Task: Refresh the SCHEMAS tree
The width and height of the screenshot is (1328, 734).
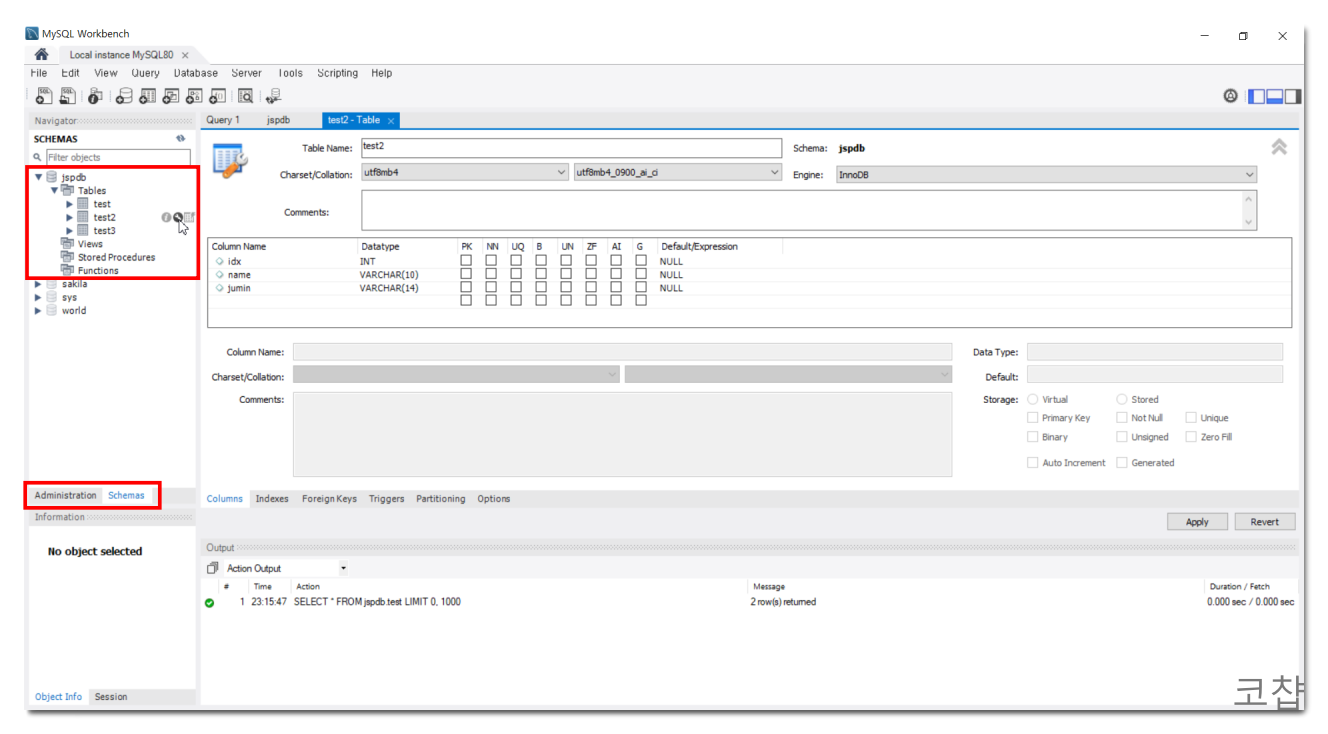Action: (181, 139)
